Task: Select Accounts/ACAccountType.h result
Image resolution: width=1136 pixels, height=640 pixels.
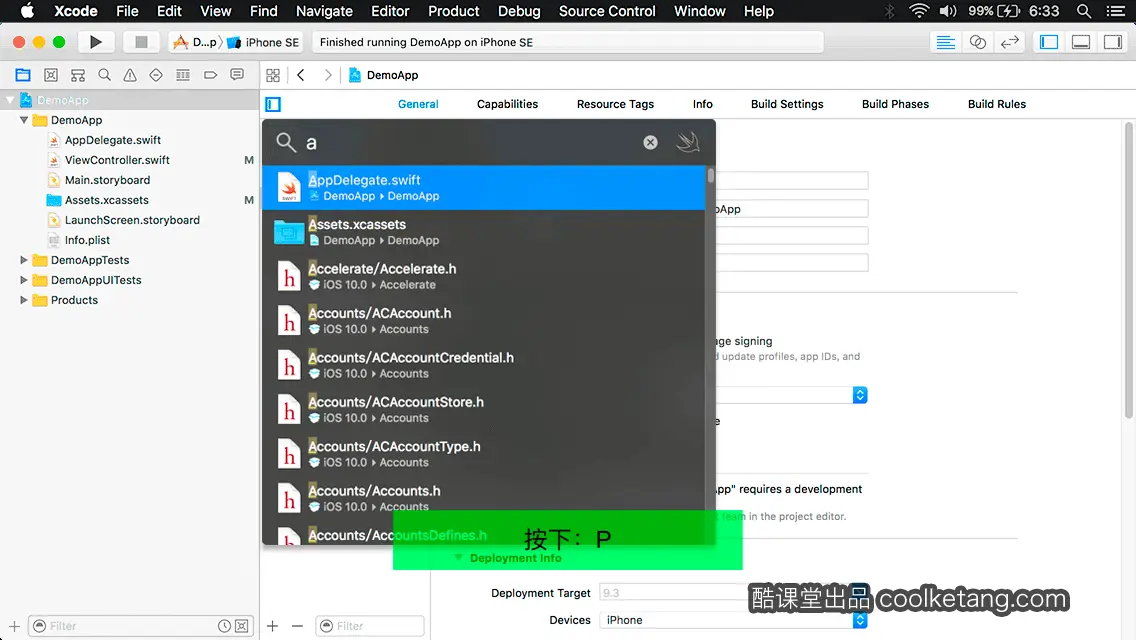Action: (x=484, y=454)
